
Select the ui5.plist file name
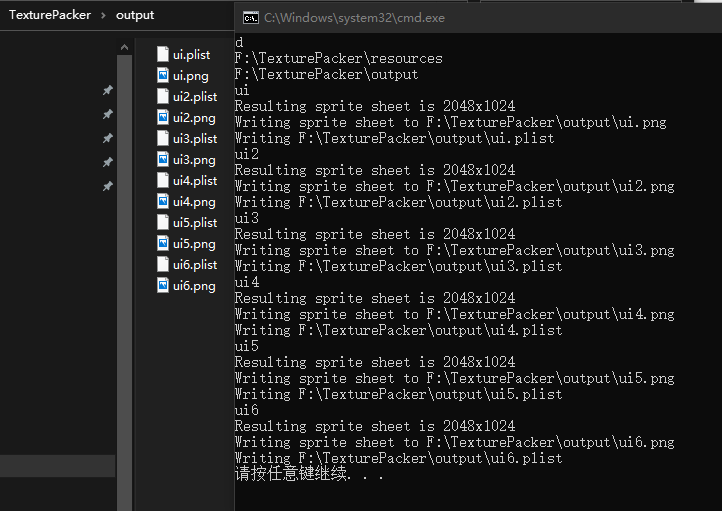[x=195, y=223]
